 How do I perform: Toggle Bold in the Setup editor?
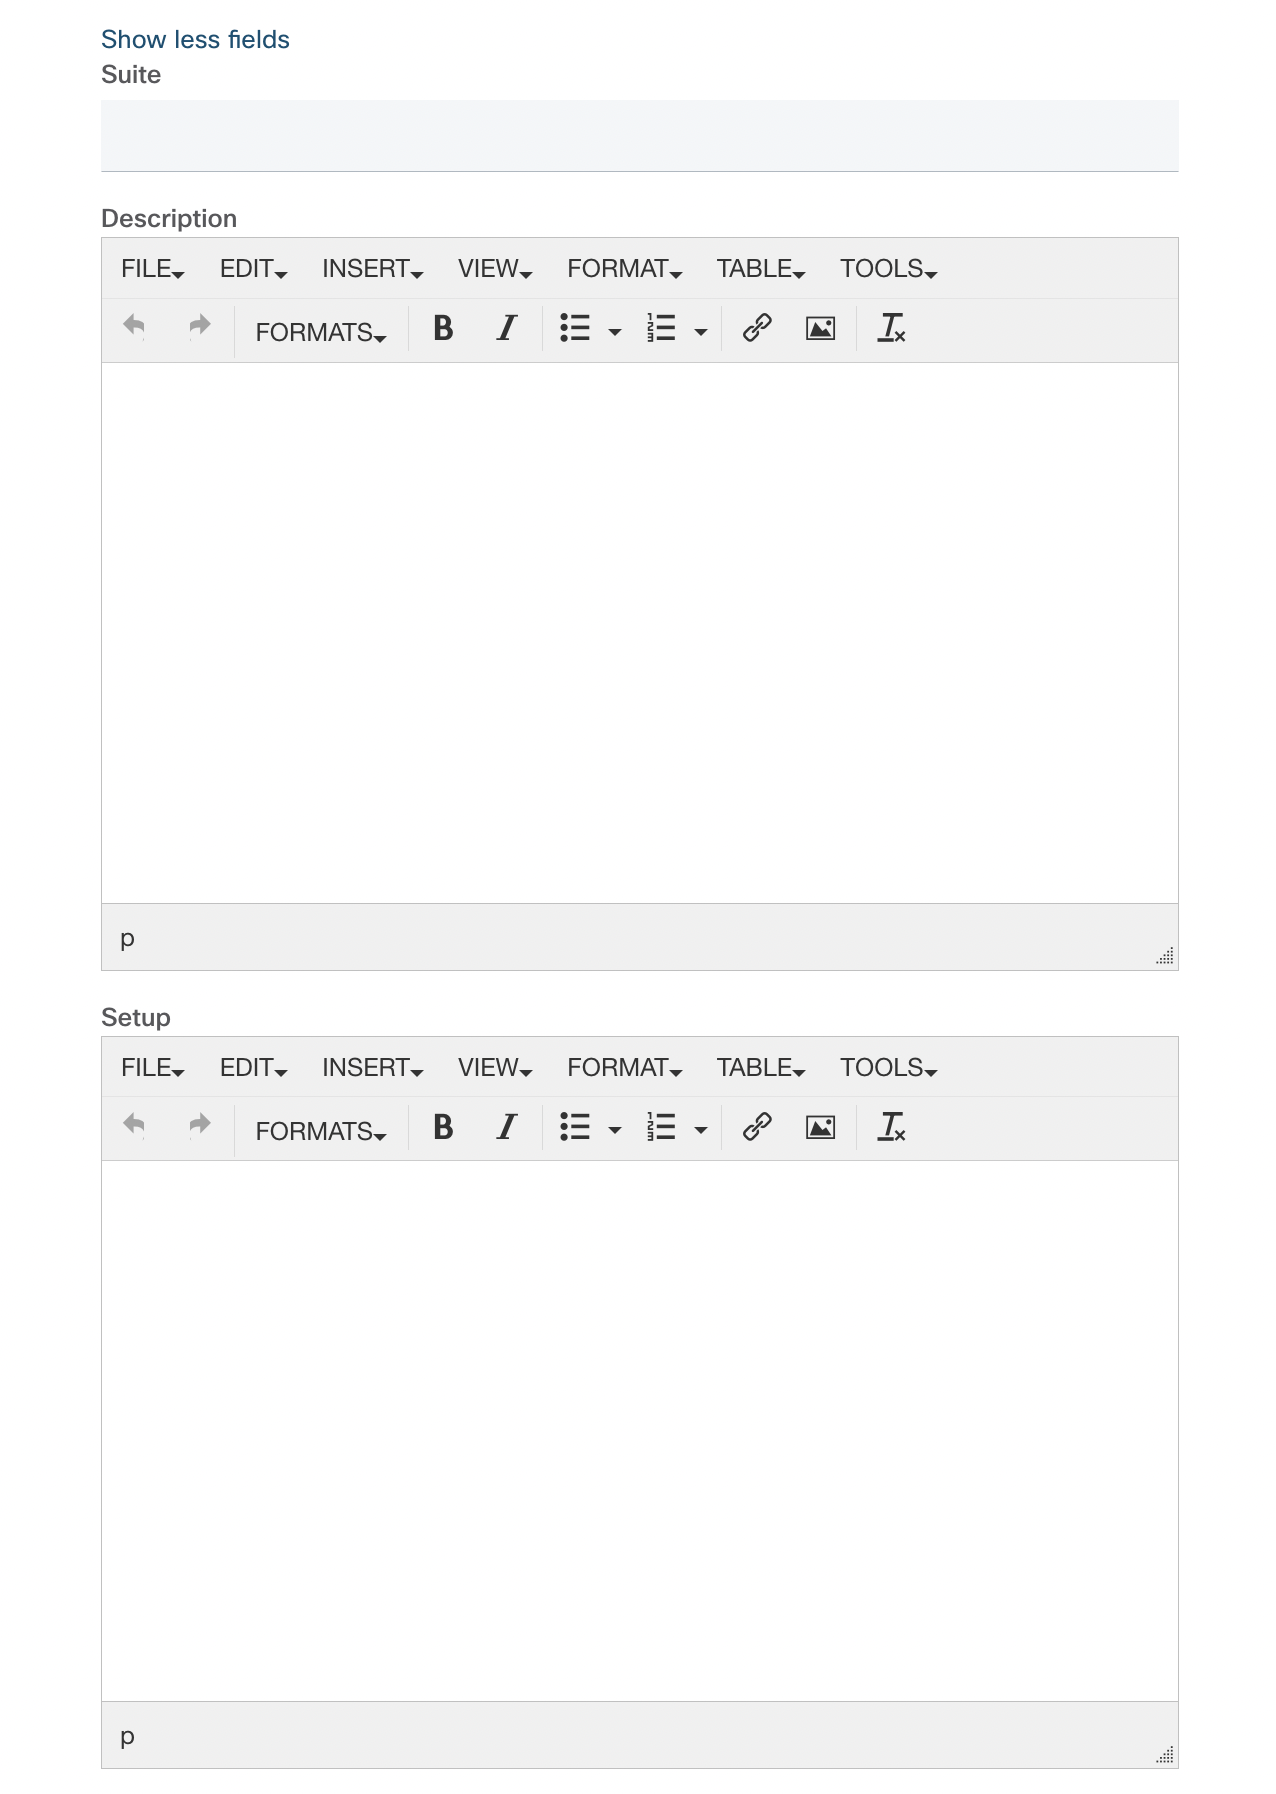(443, 1127)
